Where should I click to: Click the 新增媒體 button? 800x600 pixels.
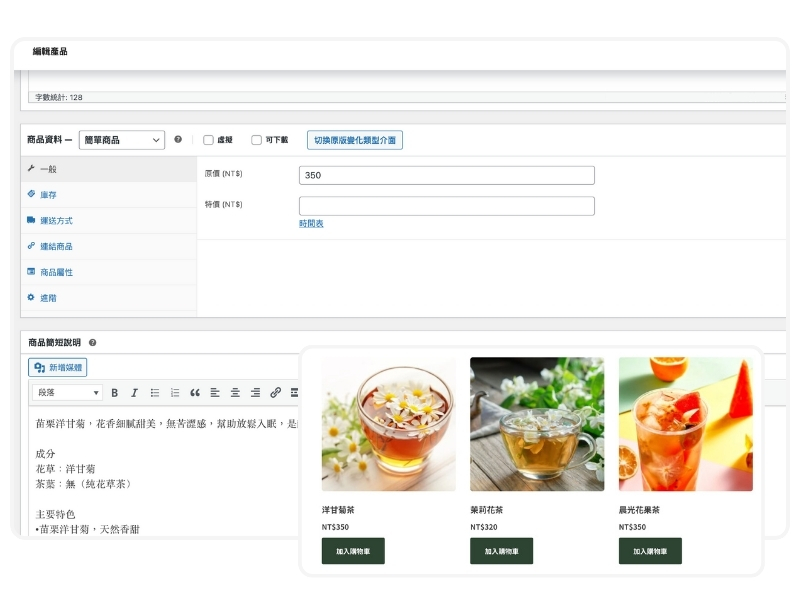coord(59,368)
